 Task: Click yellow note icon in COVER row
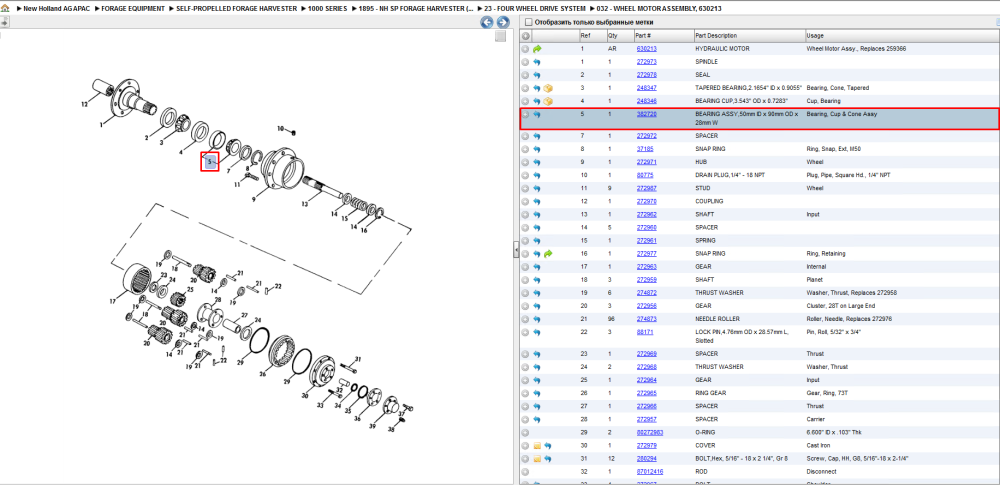[537, 445]
